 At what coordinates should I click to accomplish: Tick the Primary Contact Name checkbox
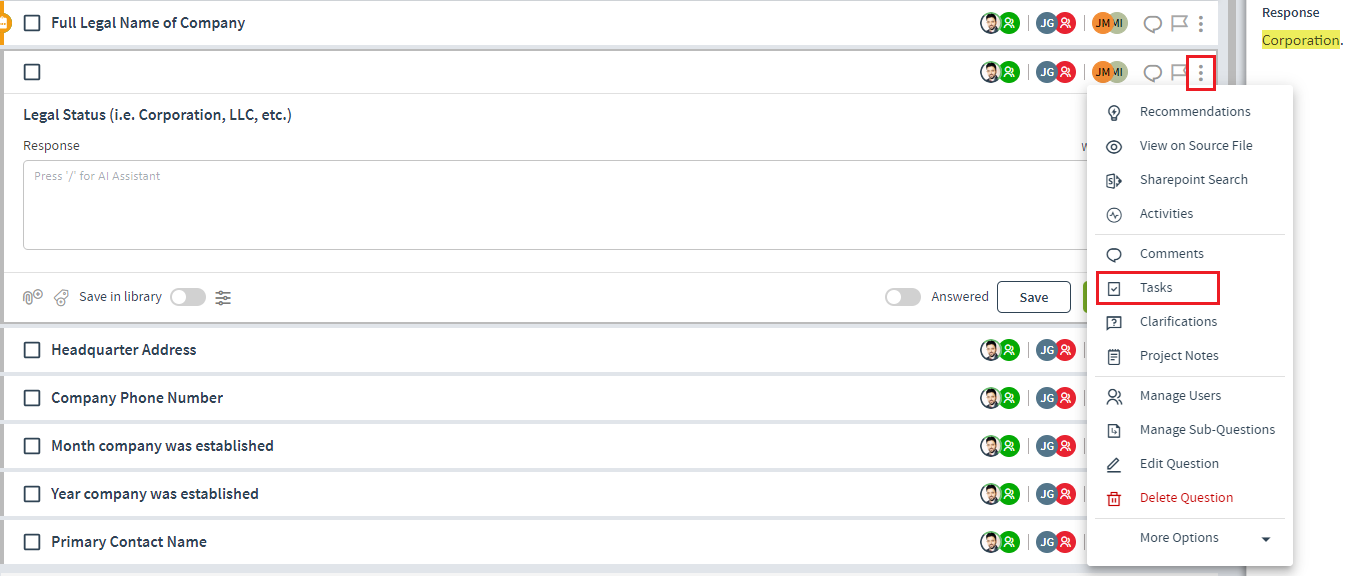pos(32,542)
